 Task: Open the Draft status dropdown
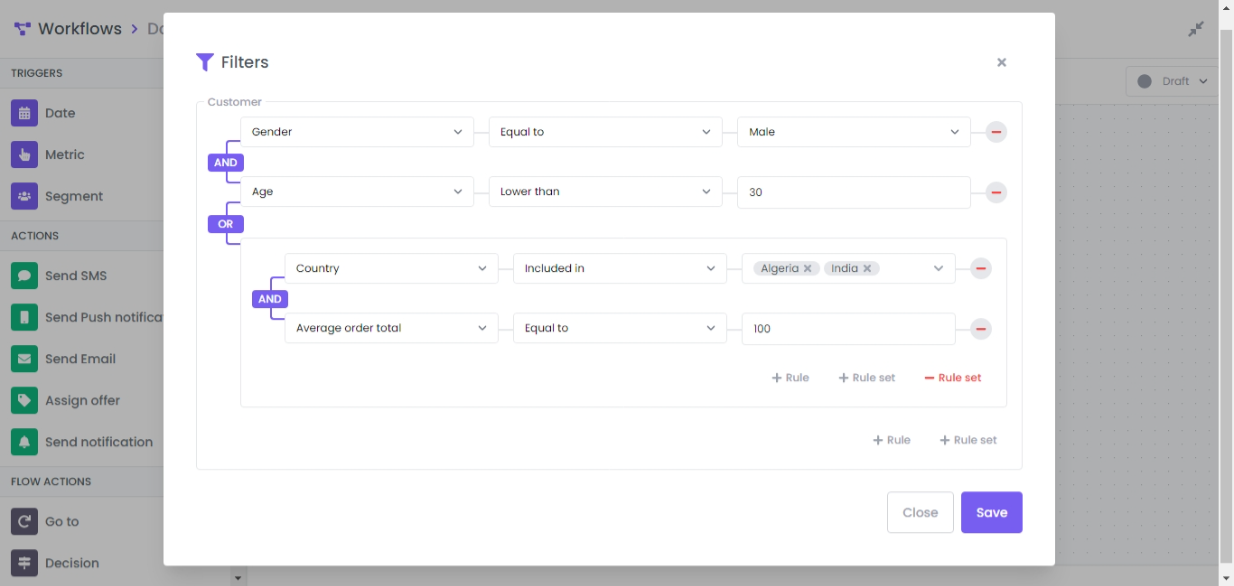[1172, 82]
